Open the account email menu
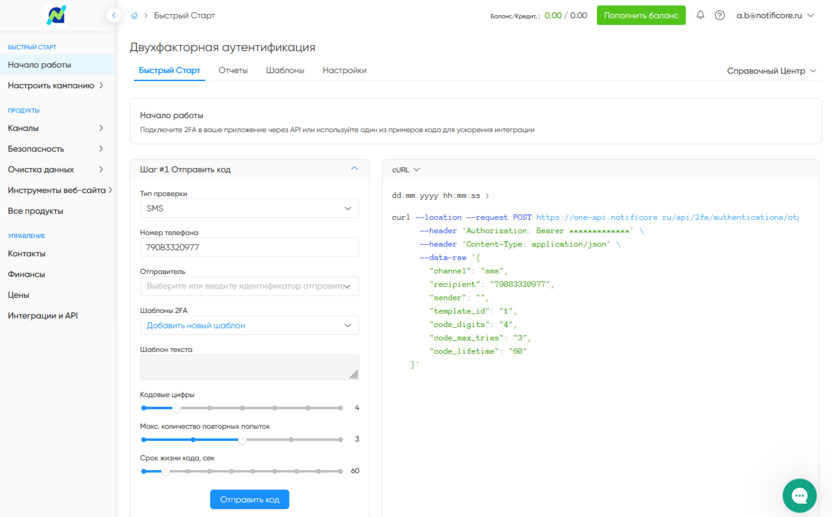Image resolution: width=832 pixels, height=517 pixels. tap(775, 15)
